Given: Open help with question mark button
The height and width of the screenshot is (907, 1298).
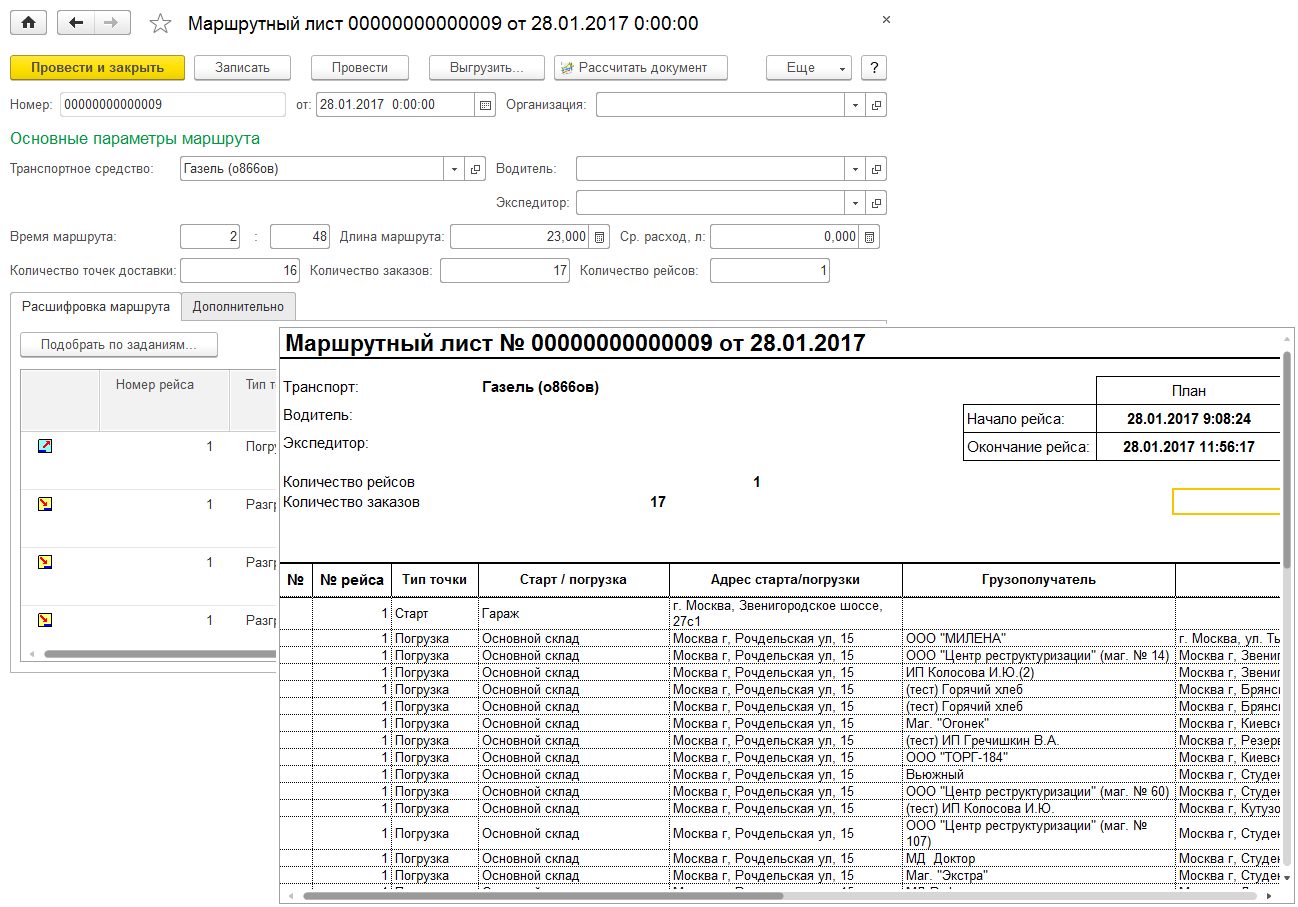Looking at the screenshot, I should tap(874, 68).
